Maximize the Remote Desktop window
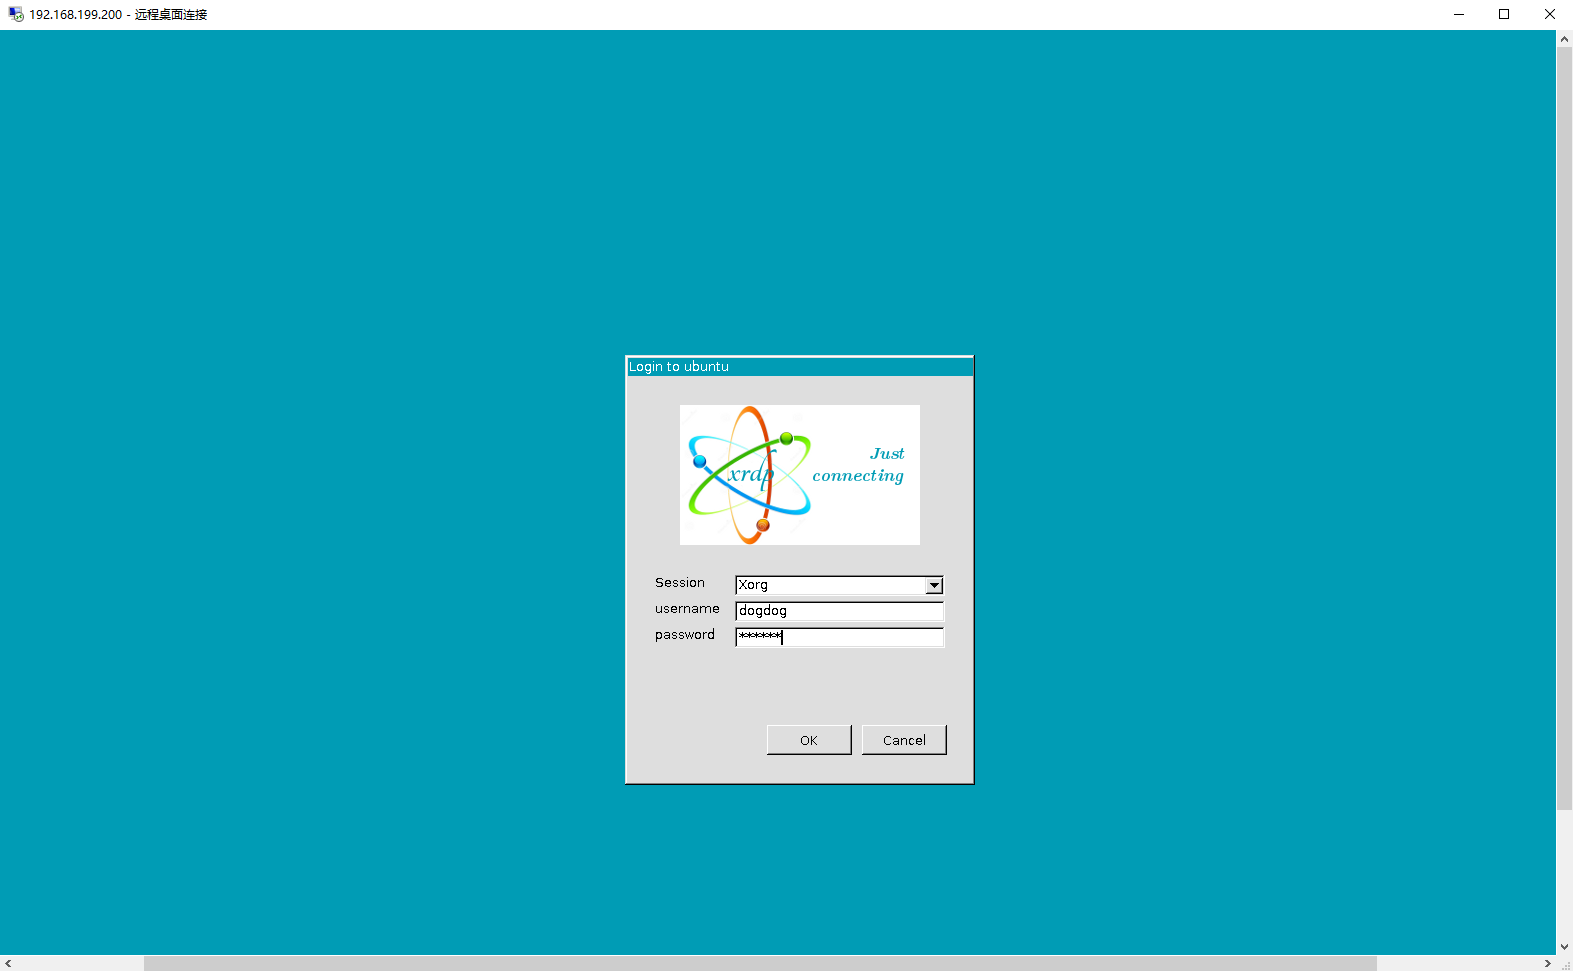1573x971 pixels. pyautogui.click(x=1504, y=14)
